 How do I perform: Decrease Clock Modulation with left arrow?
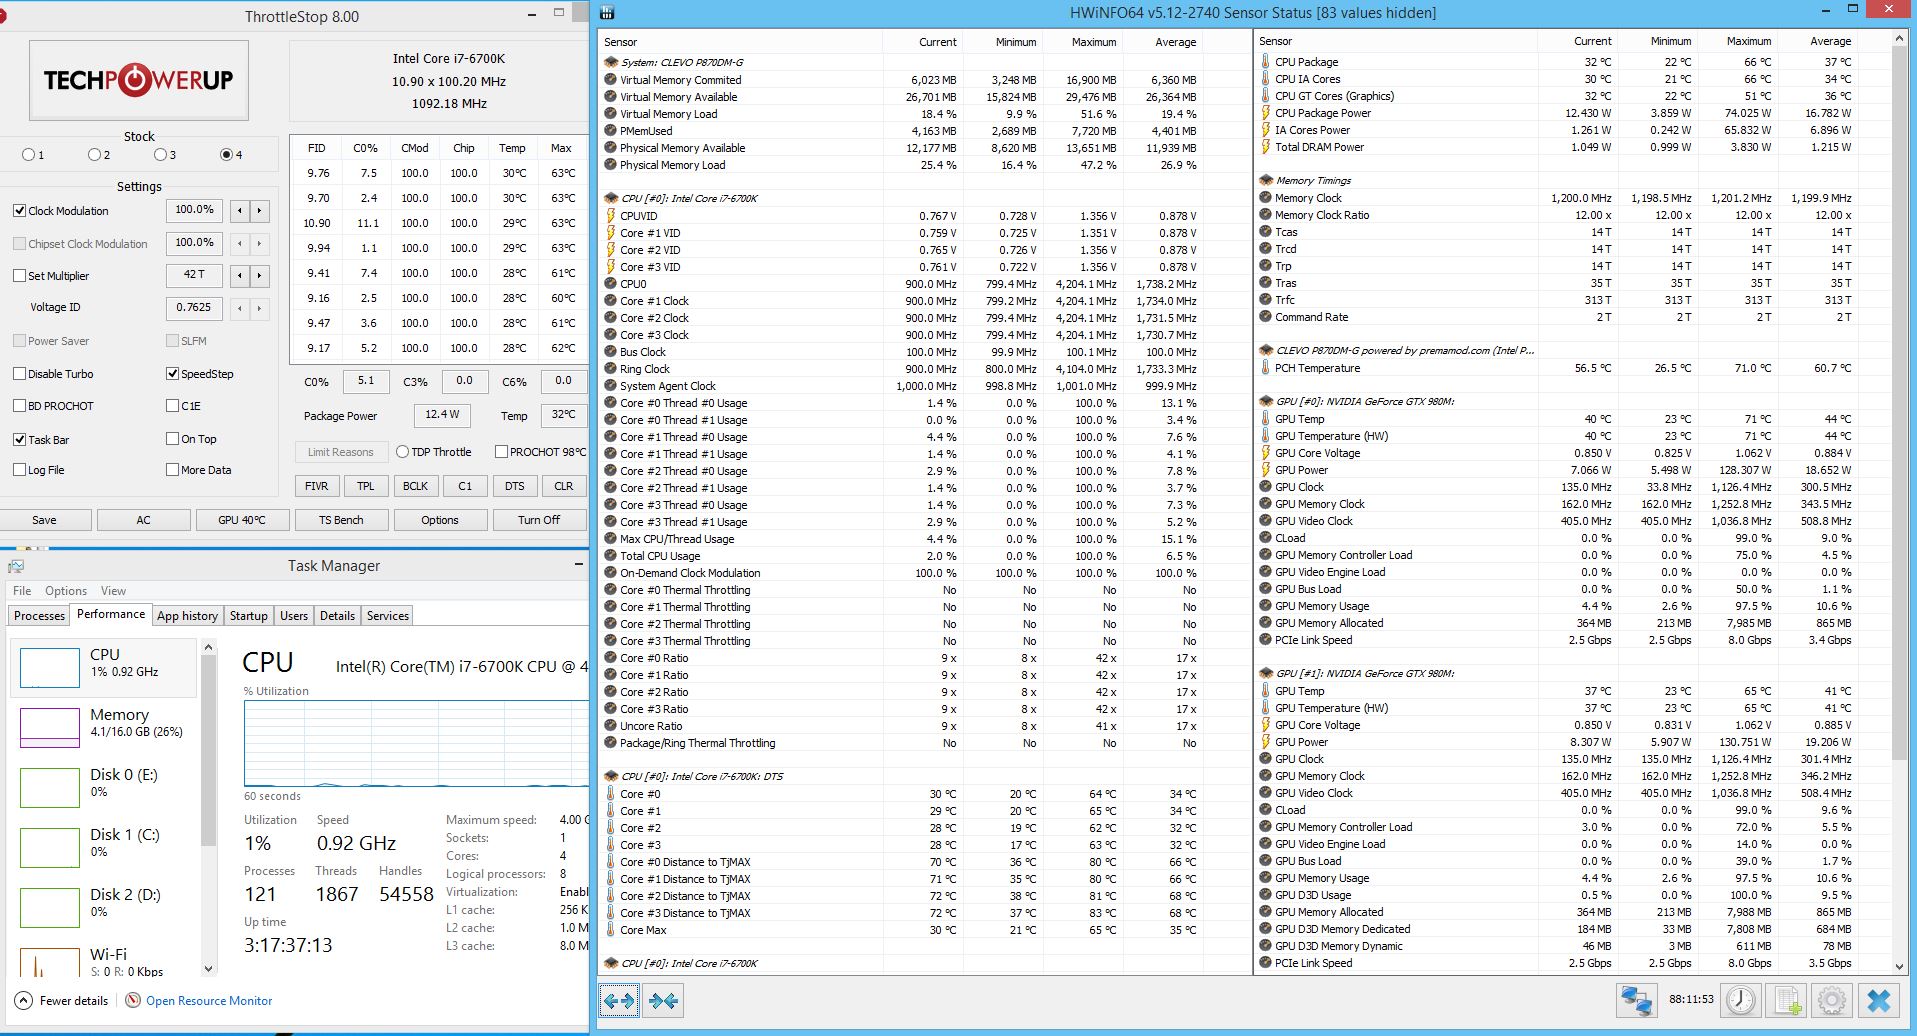coord(240,211)
